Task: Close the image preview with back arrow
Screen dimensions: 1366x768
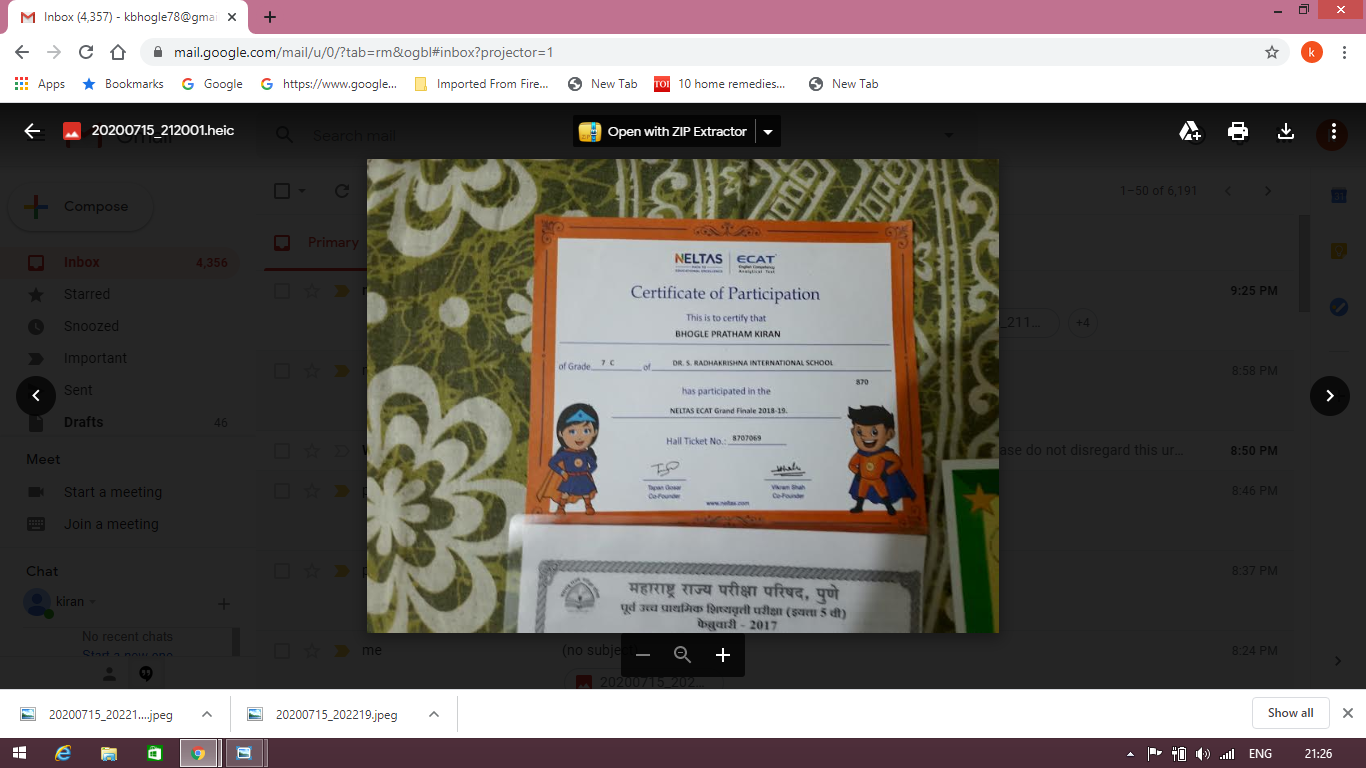Action: (x=32, y=131)
